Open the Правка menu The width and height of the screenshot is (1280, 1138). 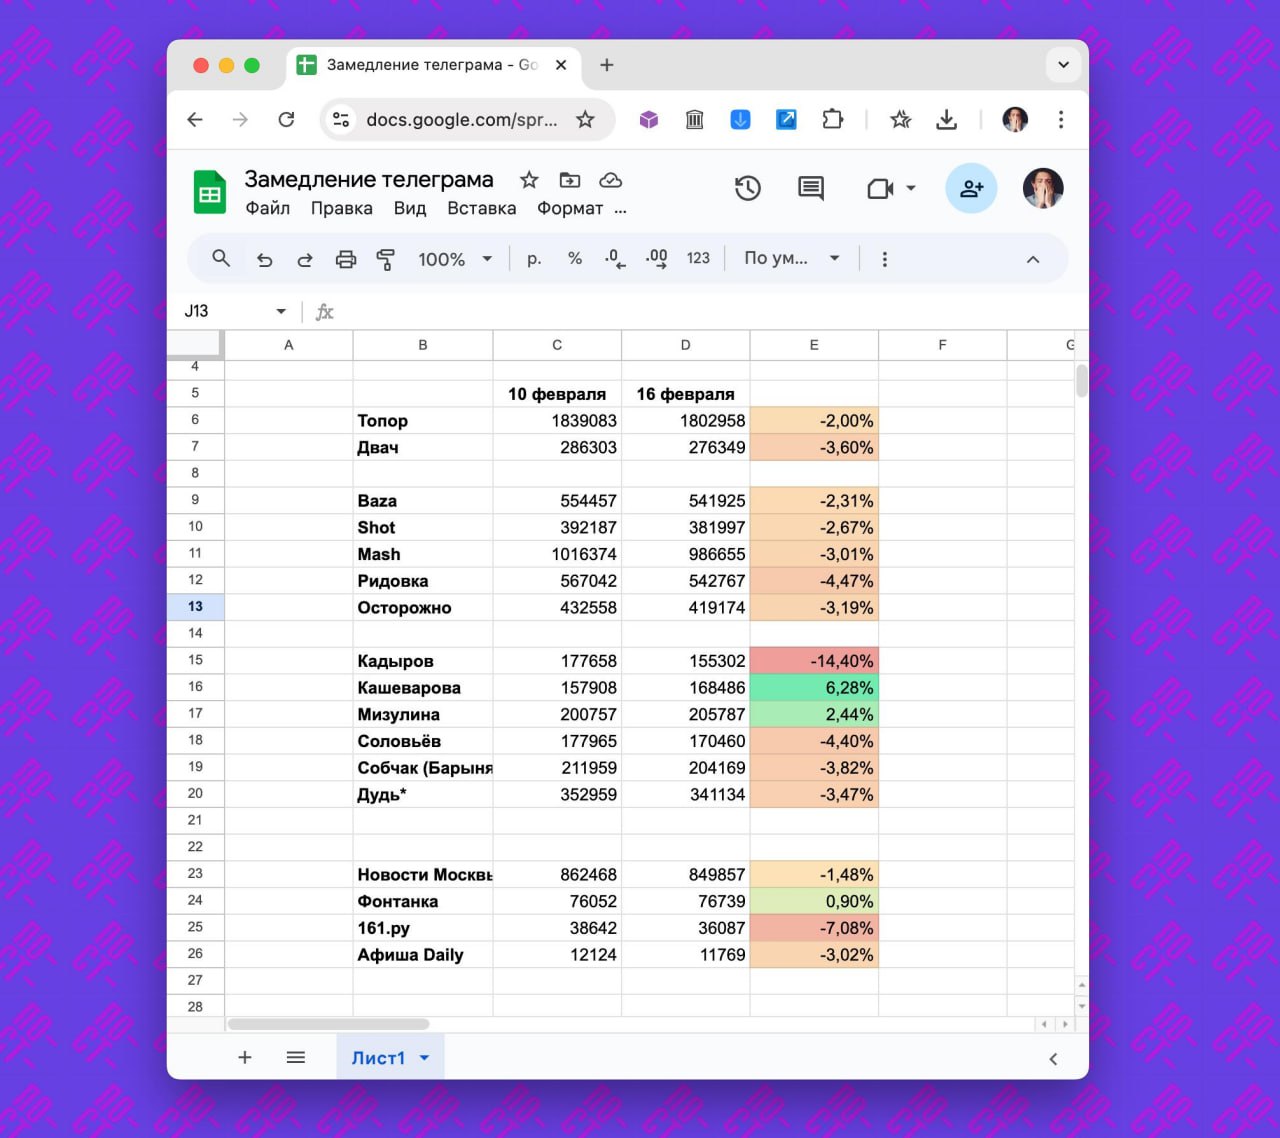click(341, 208)
